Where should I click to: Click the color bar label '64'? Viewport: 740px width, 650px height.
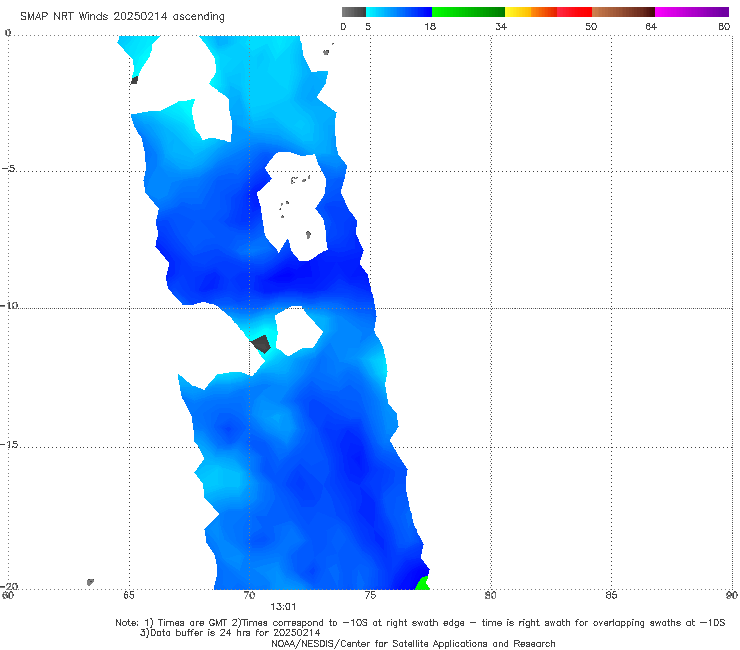click(651, 26)
